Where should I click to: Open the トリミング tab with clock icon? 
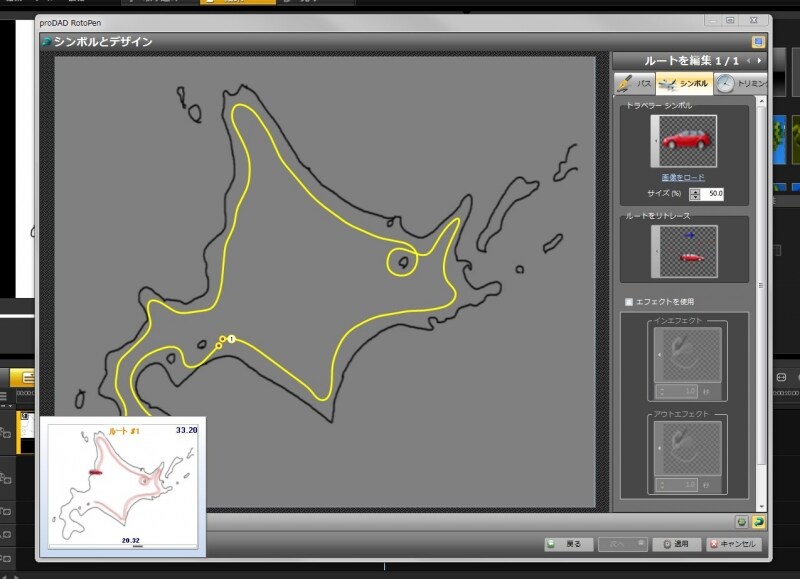coord(740,83)
